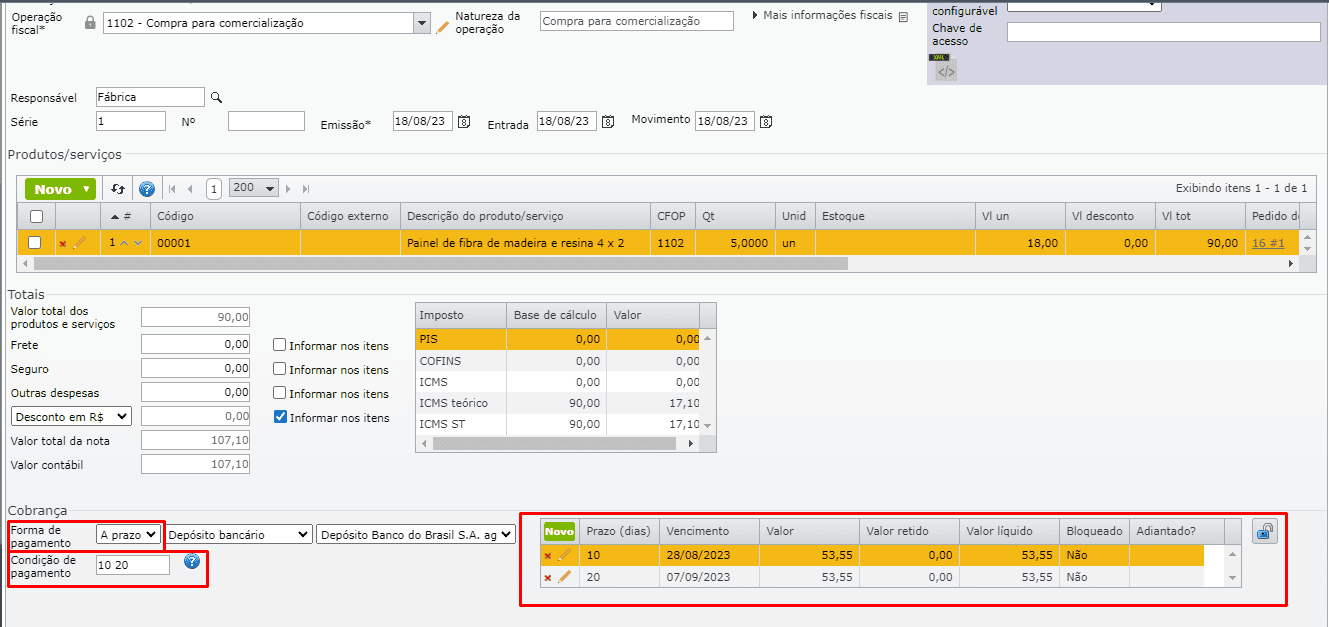Check 'Informar nos itens' for Frete
The height and width of the screenshot is (627, 1329).
pyautogui.click(x=280, y=345)
